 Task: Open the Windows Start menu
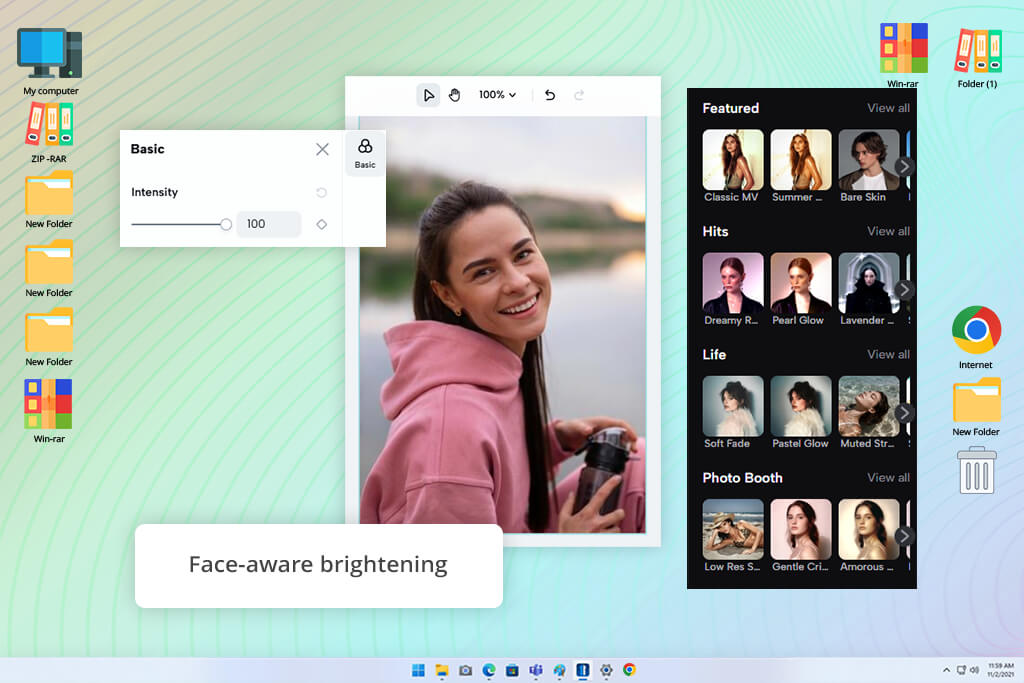click(418, 670)
